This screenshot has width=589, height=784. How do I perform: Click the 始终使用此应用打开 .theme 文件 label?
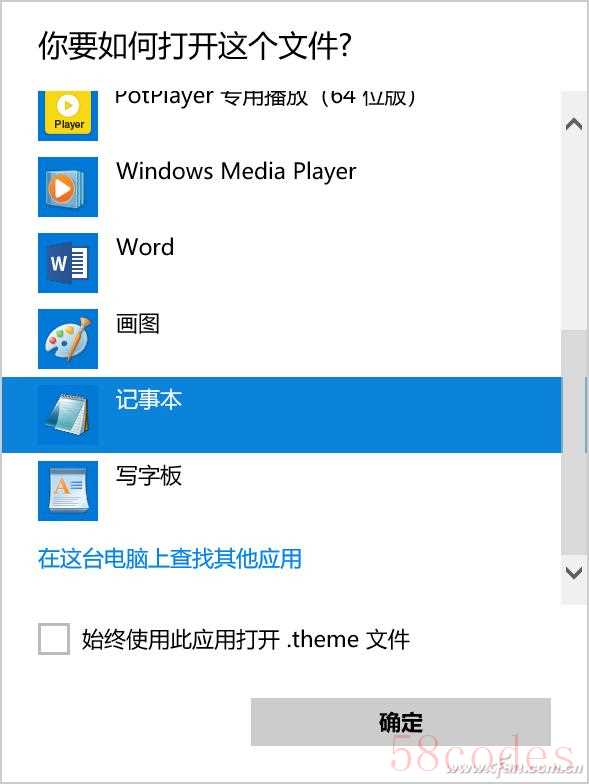click(x=246, y=640)
